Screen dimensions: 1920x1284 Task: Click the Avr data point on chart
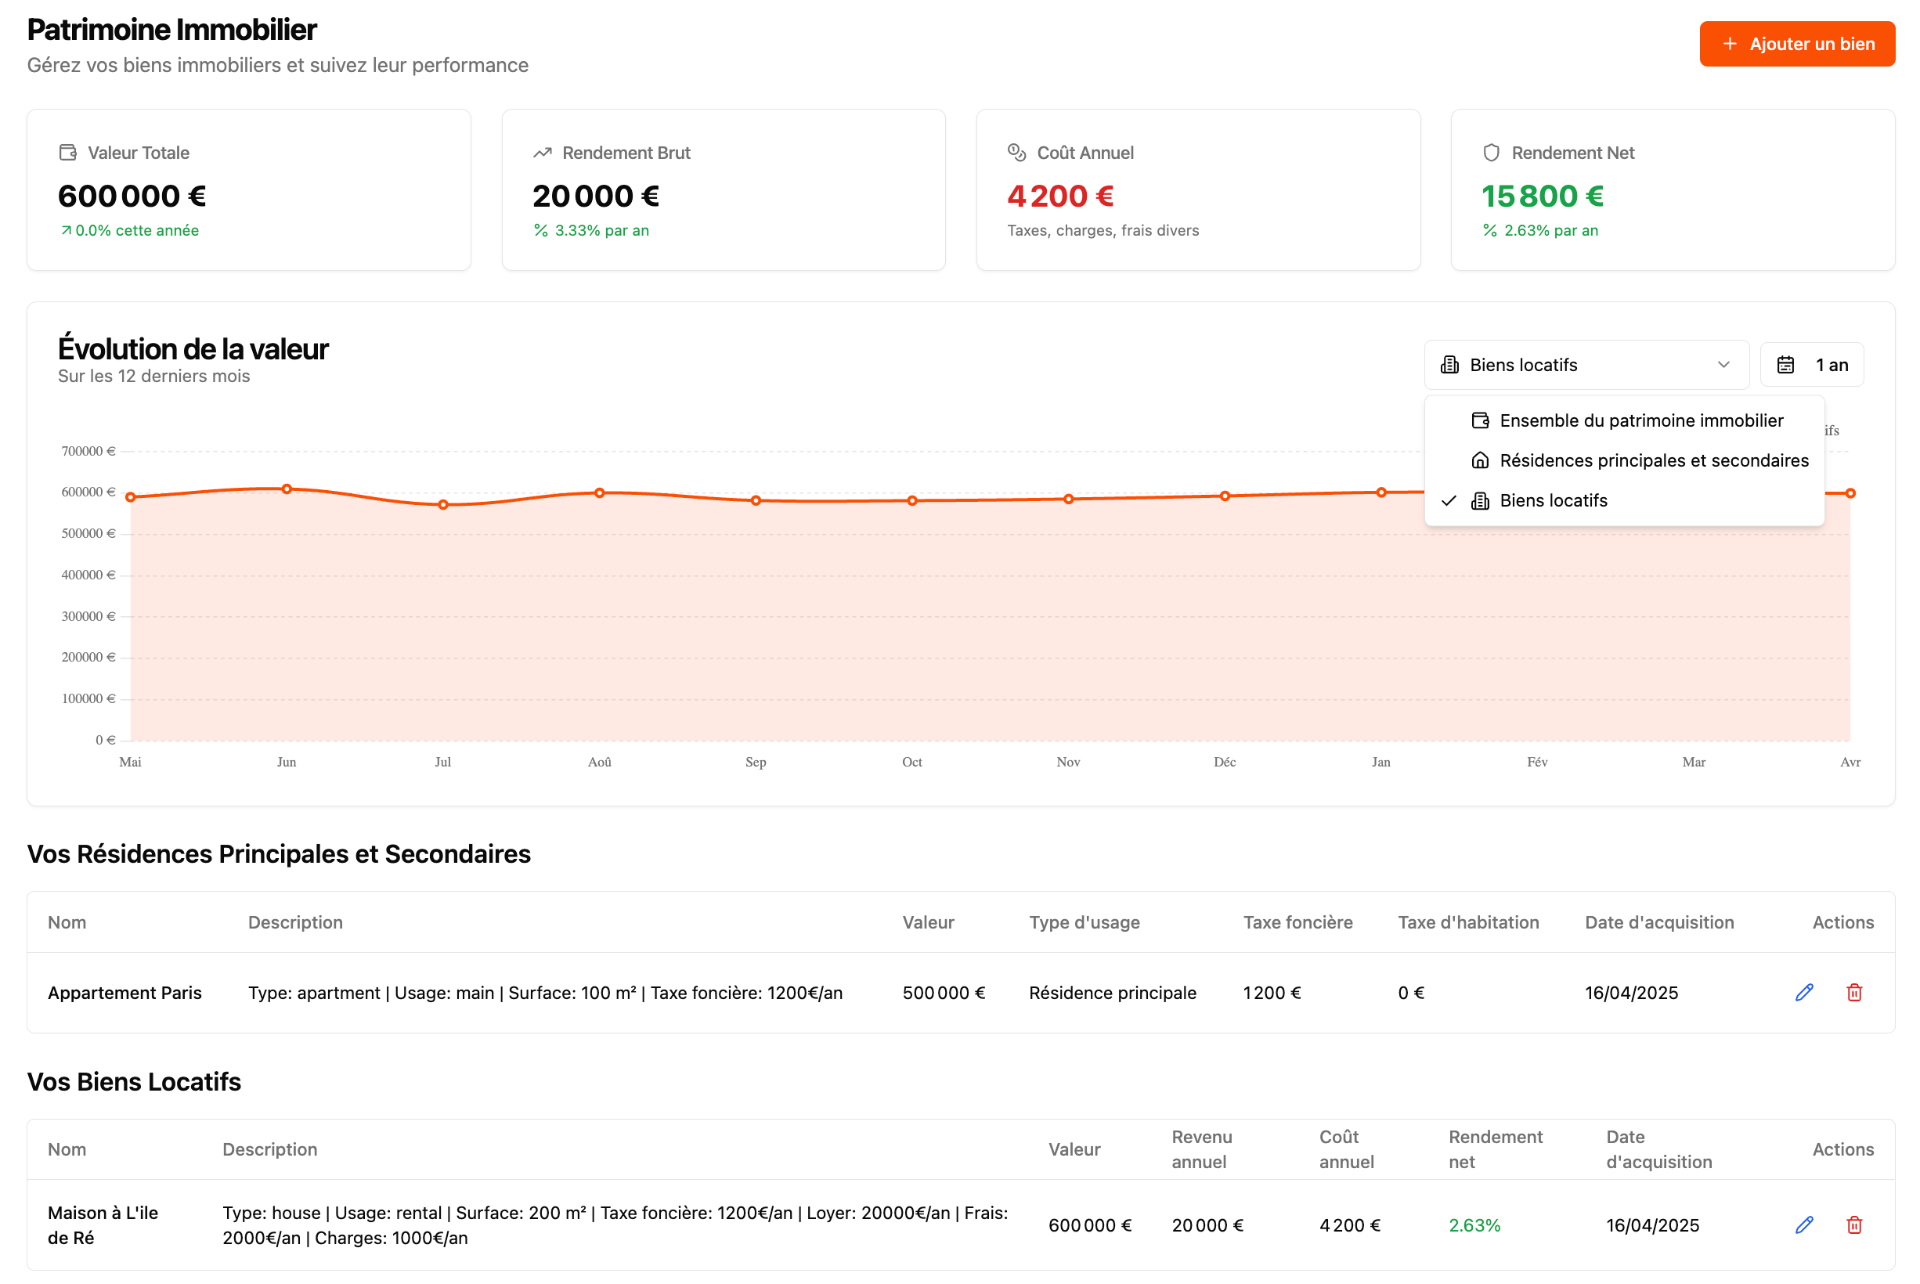pos(1850,493)
